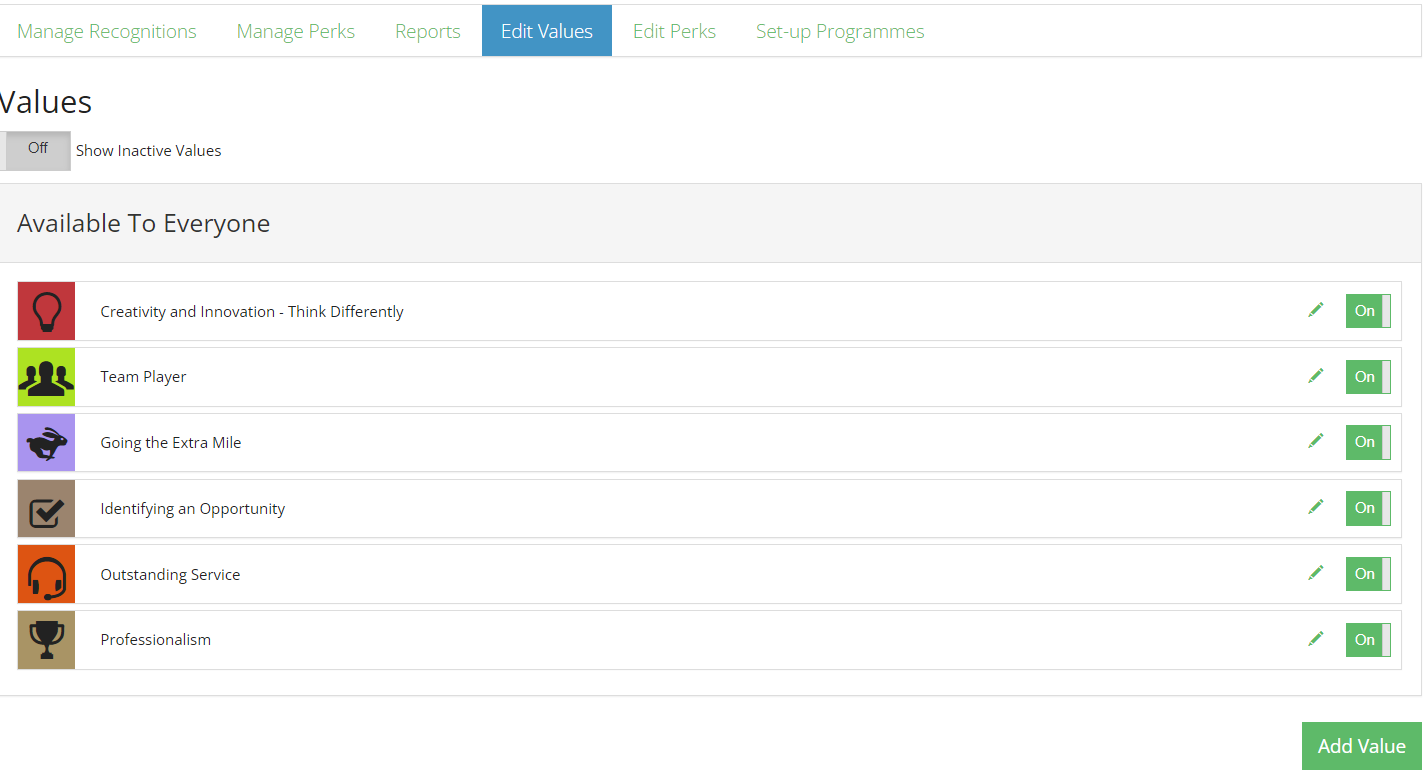Open Set-up Programmes tab

pos(840,31)
